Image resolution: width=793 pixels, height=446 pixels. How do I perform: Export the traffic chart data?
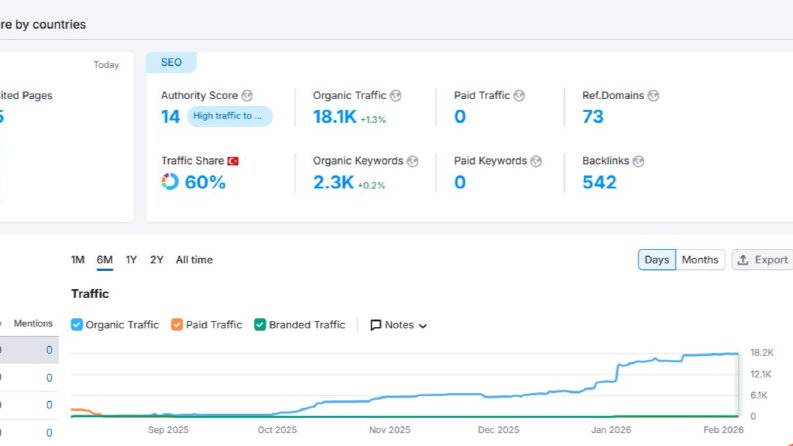tap(762, 260)
